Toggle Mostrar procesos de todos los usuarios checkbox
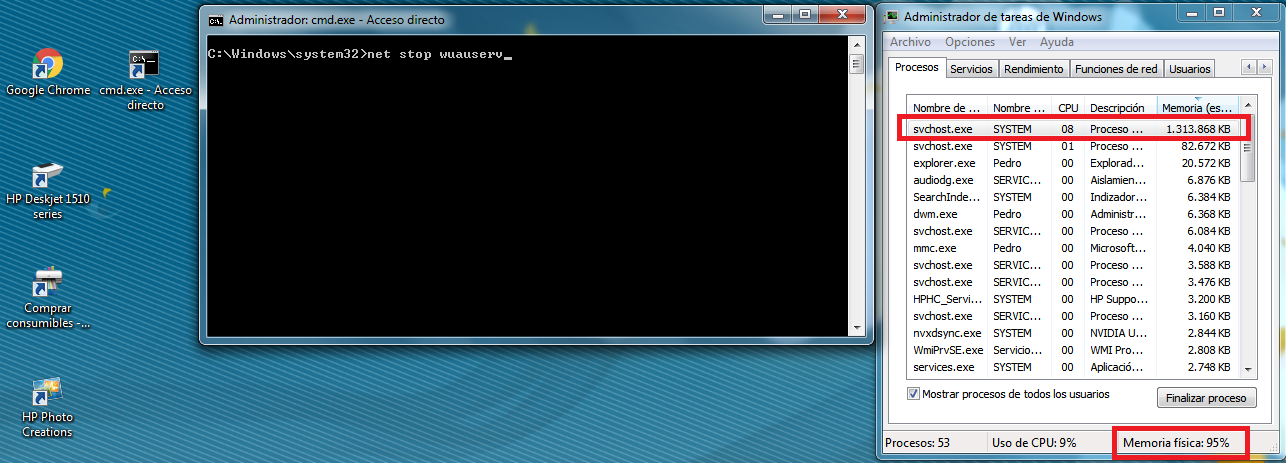Screen dimensions: 1286x463 (913, 394)
